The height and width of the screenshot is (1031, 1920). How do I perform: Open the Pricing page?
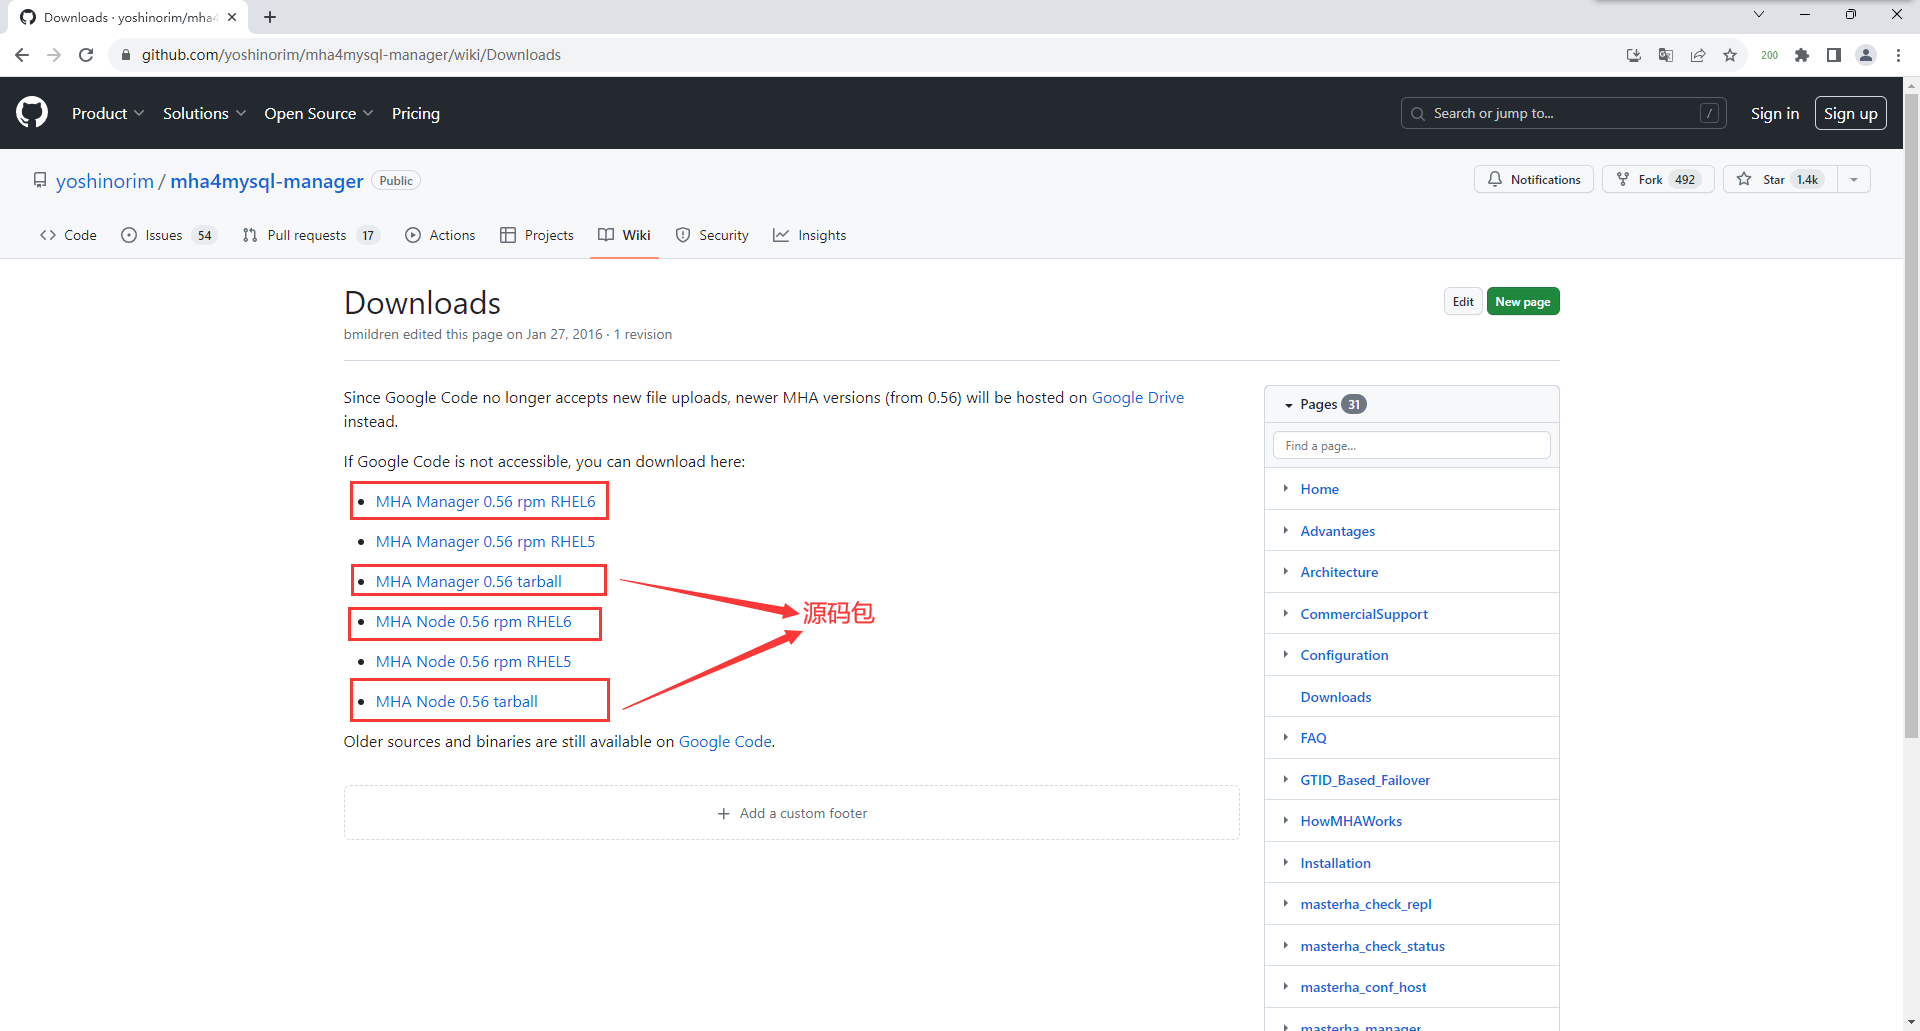416,113
